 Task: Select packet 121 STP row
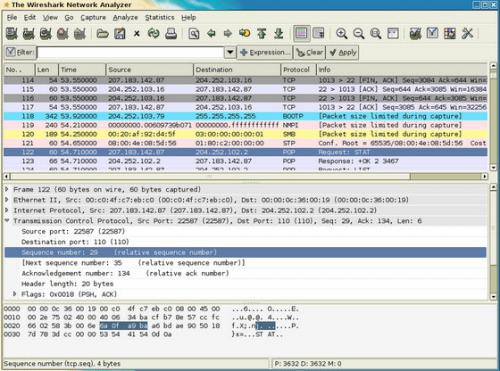tap(246, 143)
